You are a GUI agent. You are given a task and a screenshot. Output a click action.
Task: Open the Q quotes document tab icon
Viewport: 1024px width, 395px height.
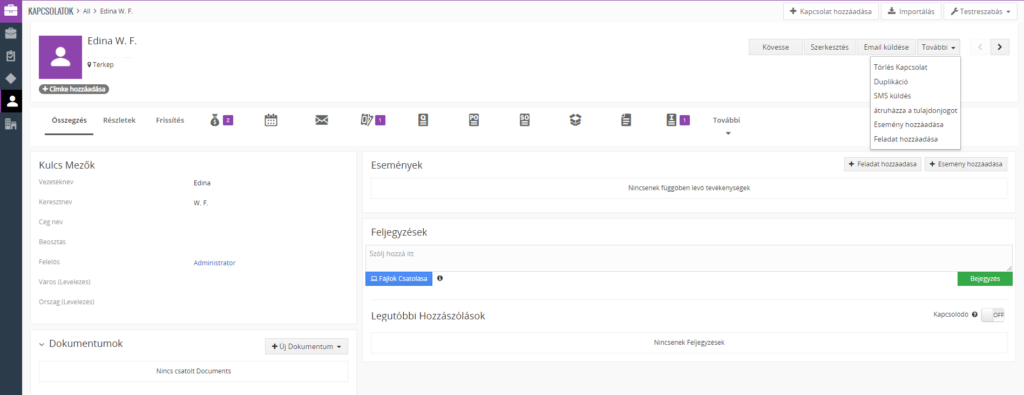423,120
